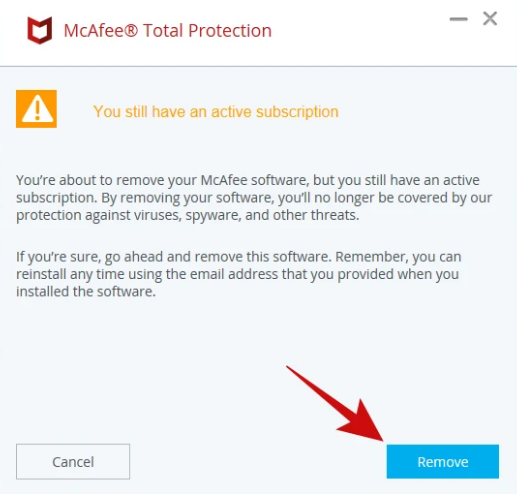
Task: Confirm uninstall with the blue Remove button
Action: pyautogui.click(x=442, y=461)
